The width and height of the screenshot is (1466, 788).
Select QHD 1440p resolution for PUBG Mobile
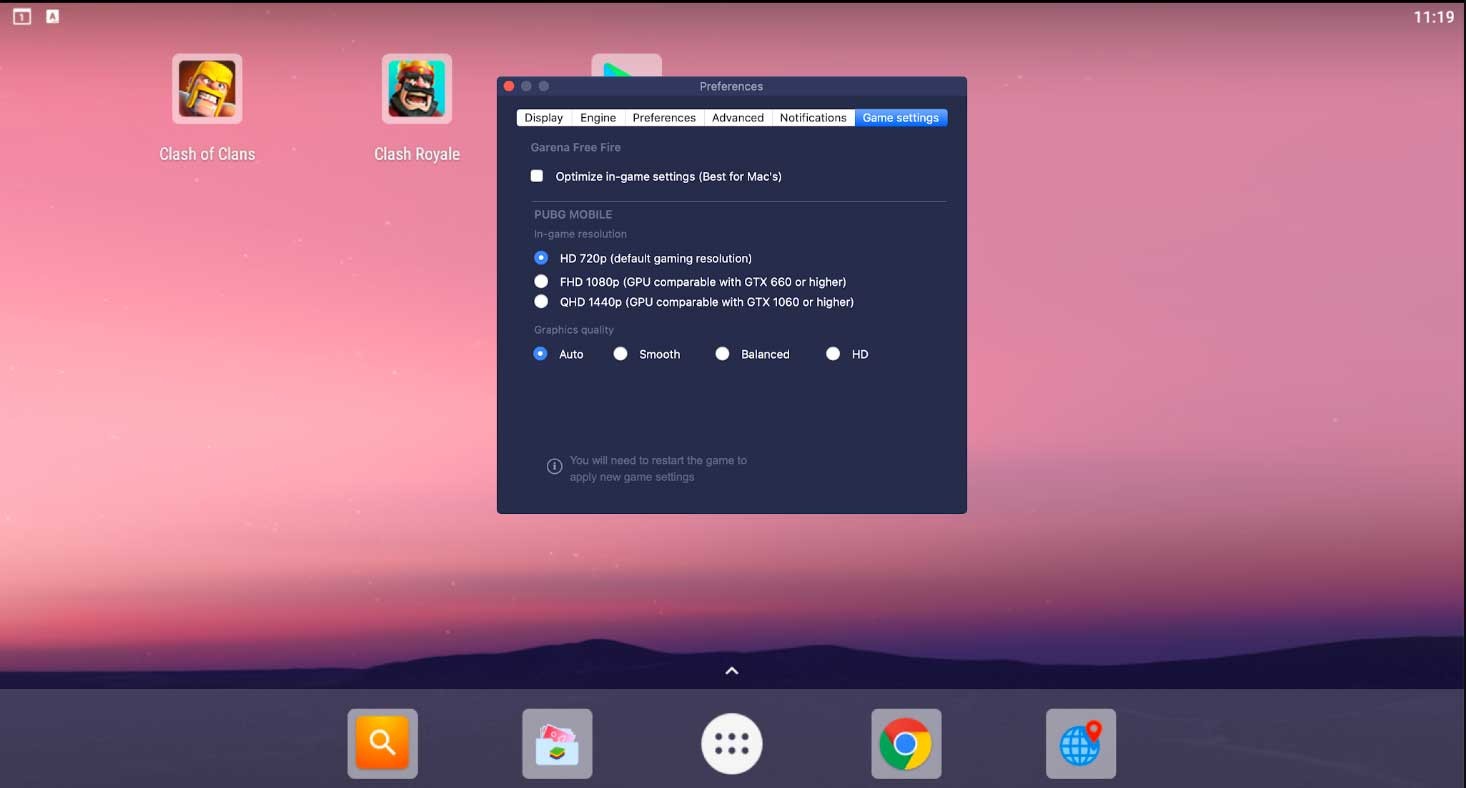(541, 301)
